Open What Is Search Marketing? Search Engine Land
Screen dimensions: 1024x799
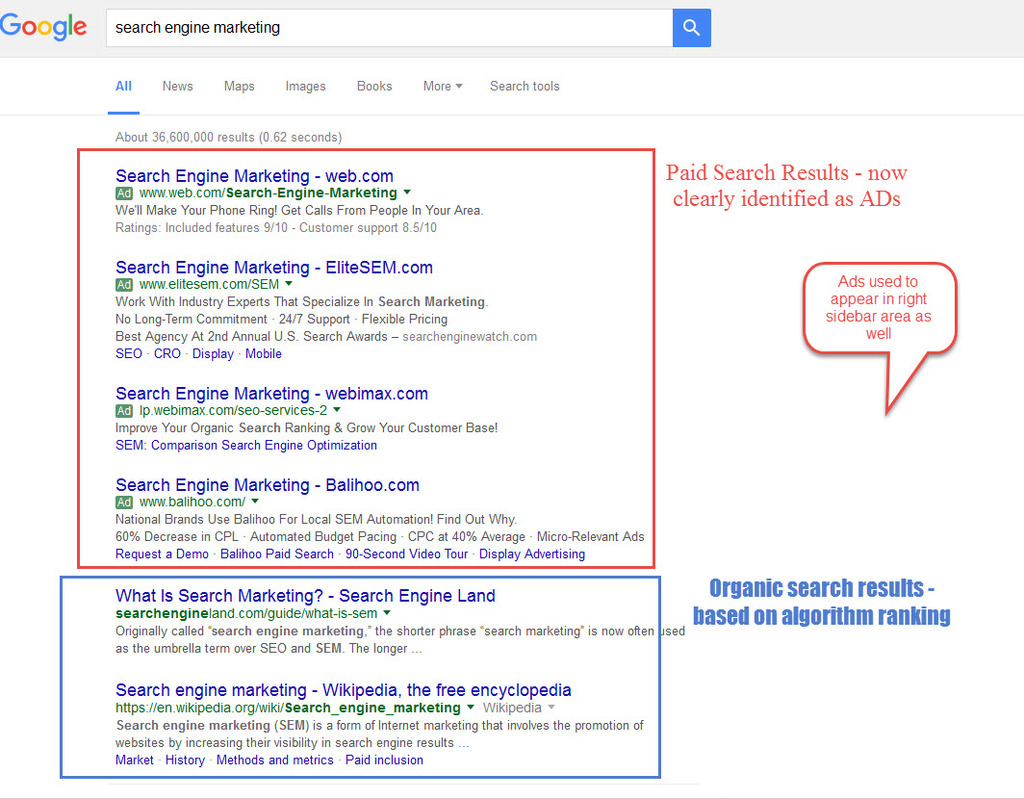click(x=305, y=596)
